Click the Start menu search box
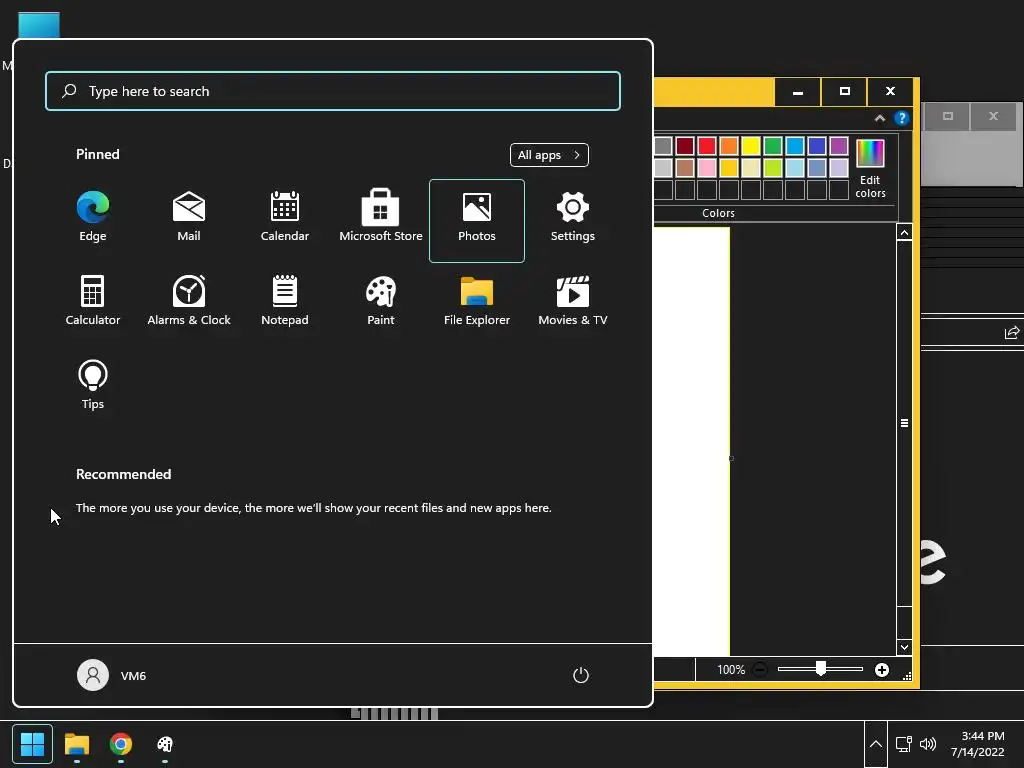Image resolution: width=1024 pixels, height=768 pixels. (x=333, y=91)
